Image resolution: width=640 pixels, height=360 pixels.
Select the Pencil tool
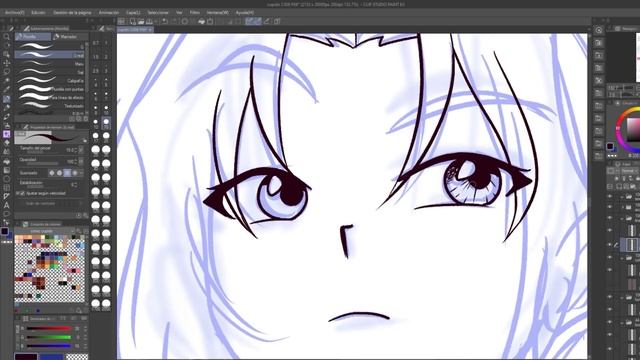[7, 108]
